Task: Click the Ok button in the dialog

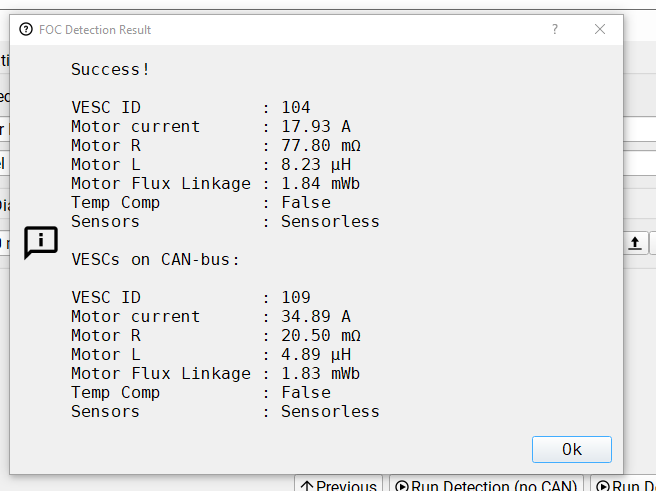Action: click(571, 449)
